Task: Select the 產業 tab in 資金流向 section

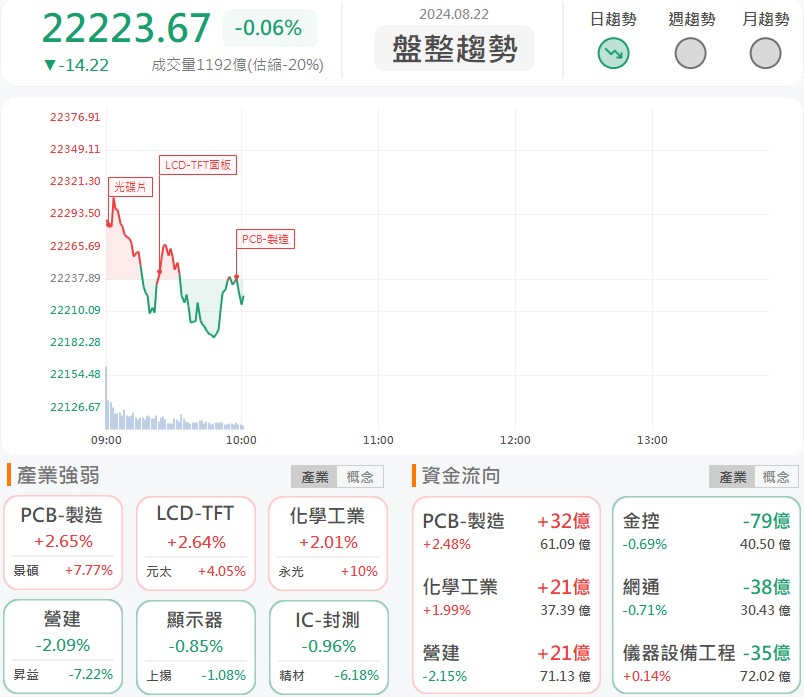Action: (x=732, y=477)
